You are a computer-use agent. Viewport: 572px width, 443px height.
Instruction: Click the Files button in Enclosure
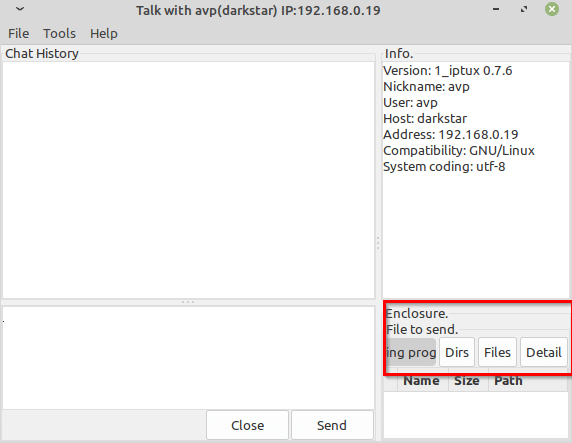pyautogui.click(x=497, y=352)
